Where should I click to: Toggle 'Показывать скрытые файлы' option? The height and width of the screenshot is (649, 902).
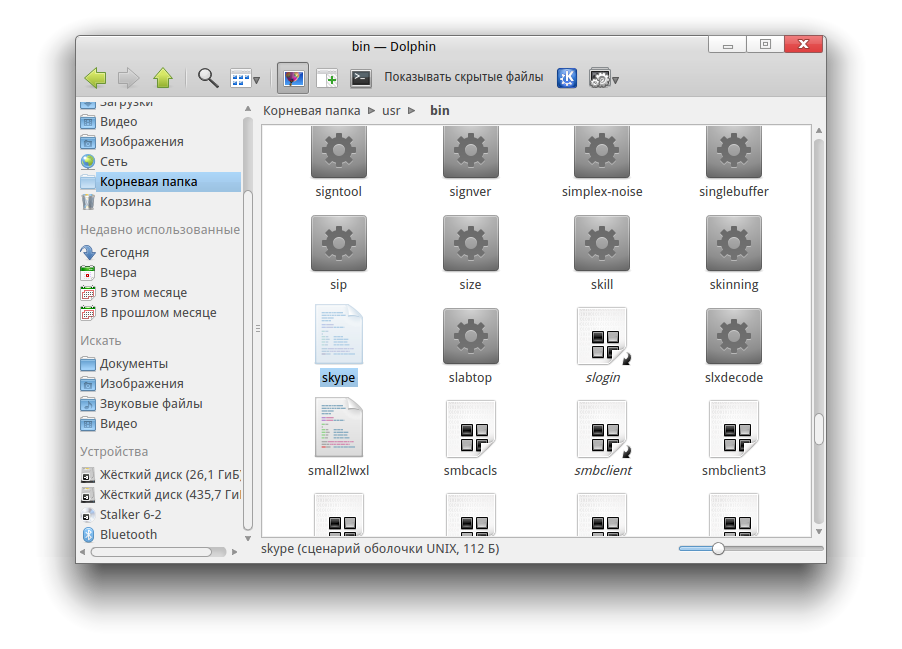[x=463, y=77]
